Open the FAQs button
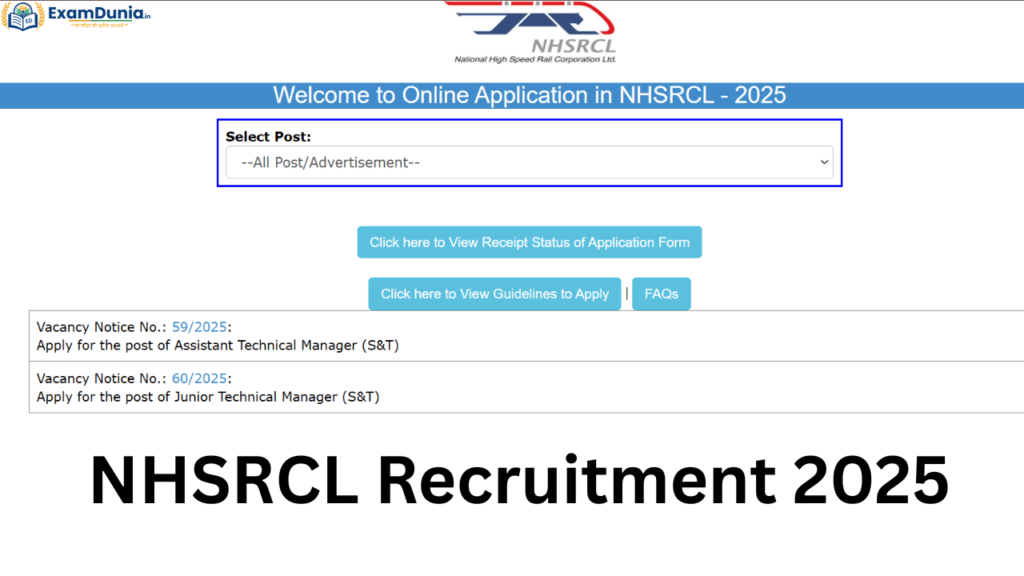Image resolution: width=1024 pixels, height=576 pixels. 661,294
